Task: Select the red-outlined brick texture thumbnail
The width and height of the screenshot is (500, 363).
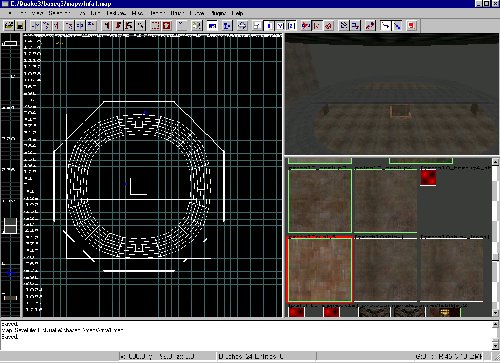Action: (x=320, y=269)
